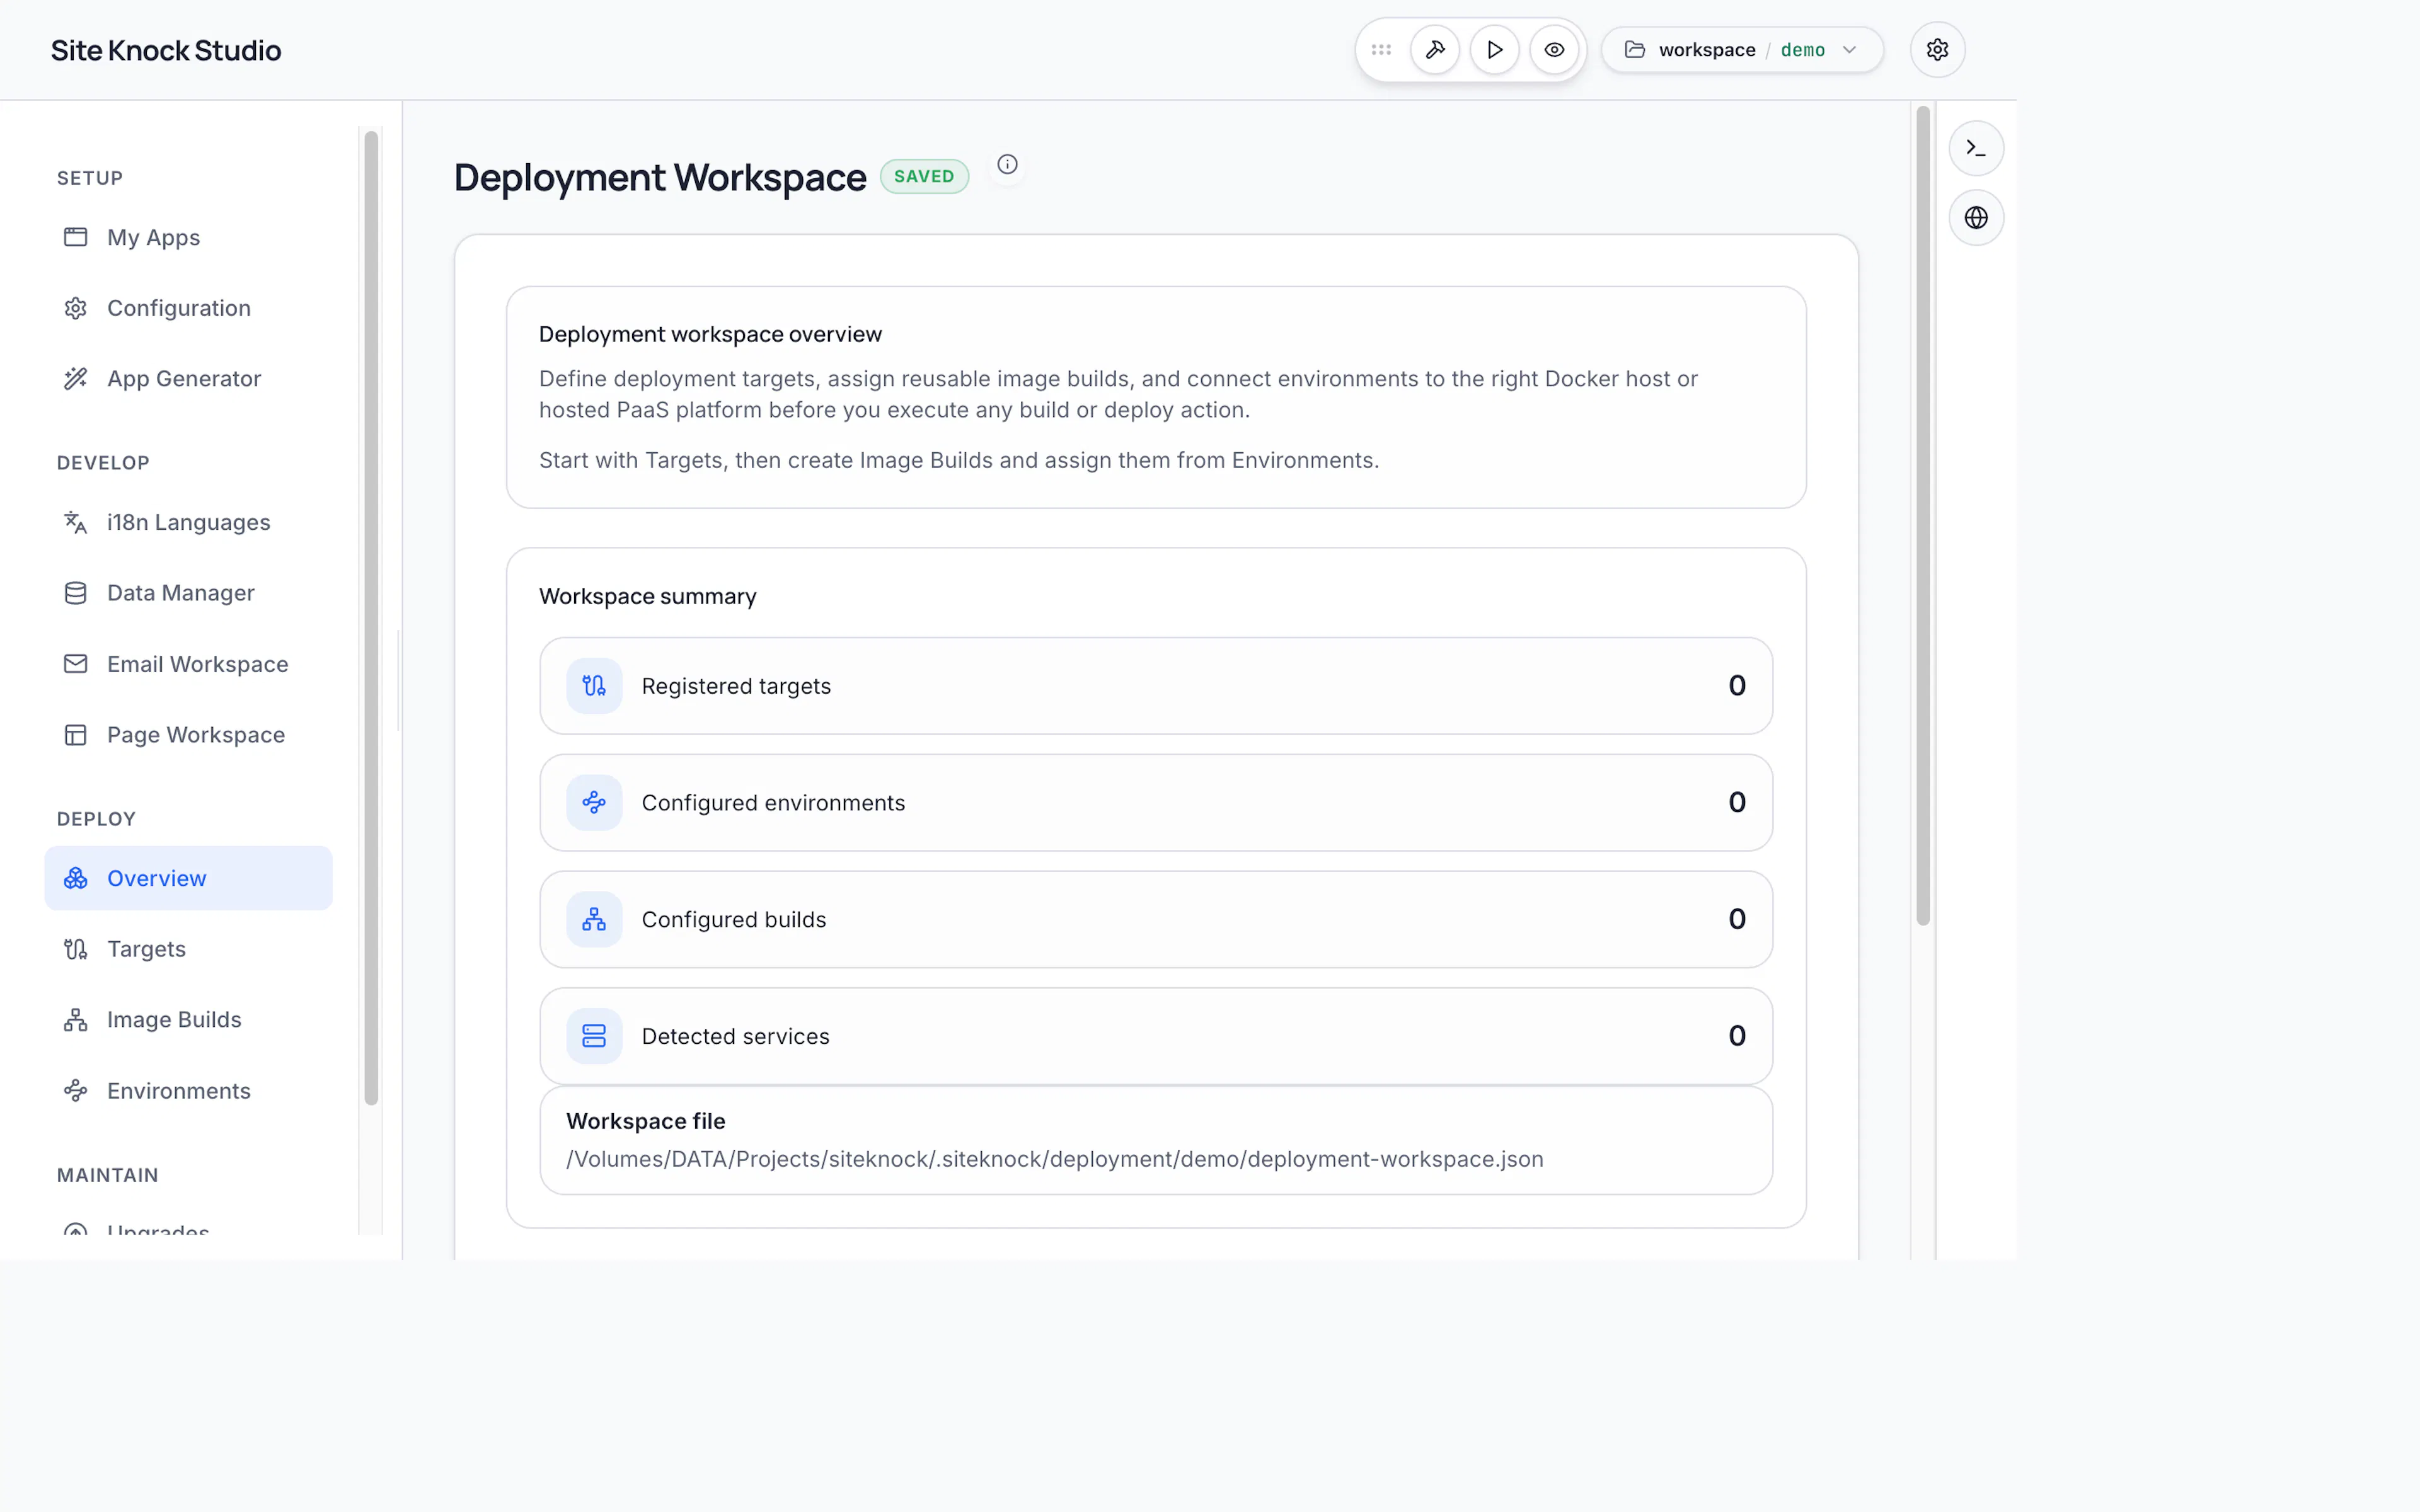
Task: Open the workspace / demo selector dropdown
Action: (1742, 50)
